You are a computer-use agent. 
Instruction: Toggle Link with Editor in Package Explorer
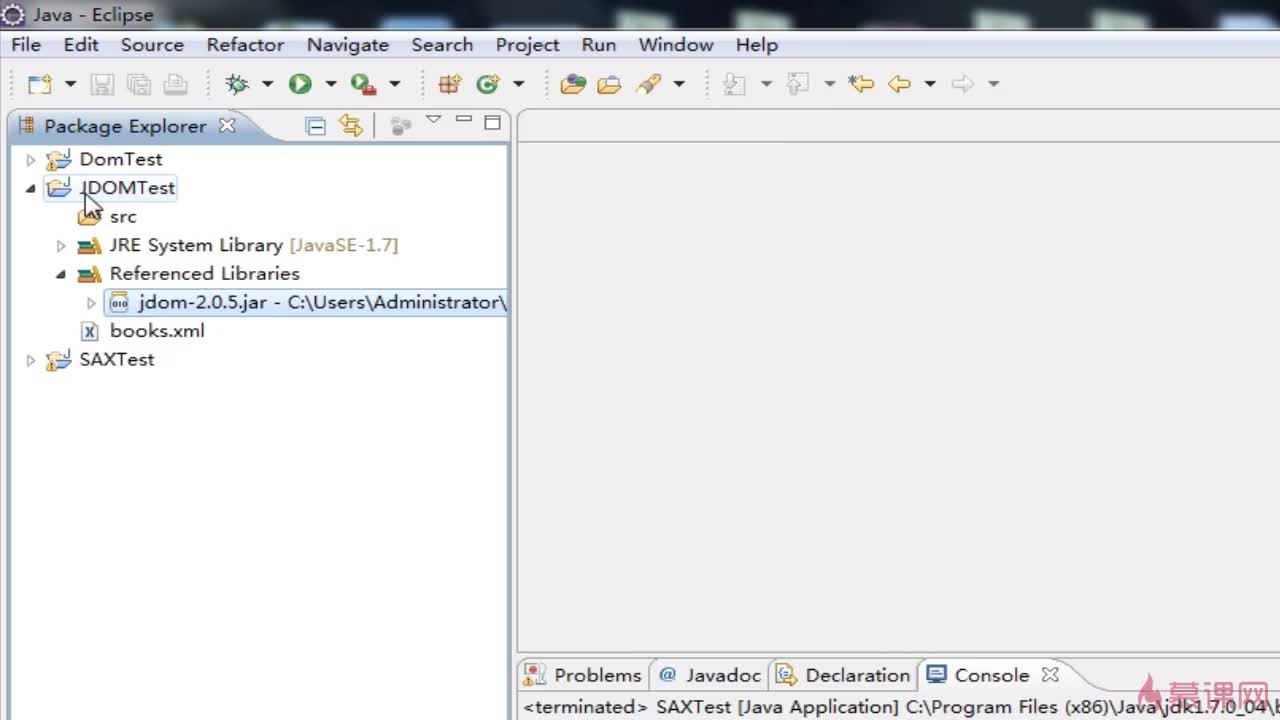point(350,126)
